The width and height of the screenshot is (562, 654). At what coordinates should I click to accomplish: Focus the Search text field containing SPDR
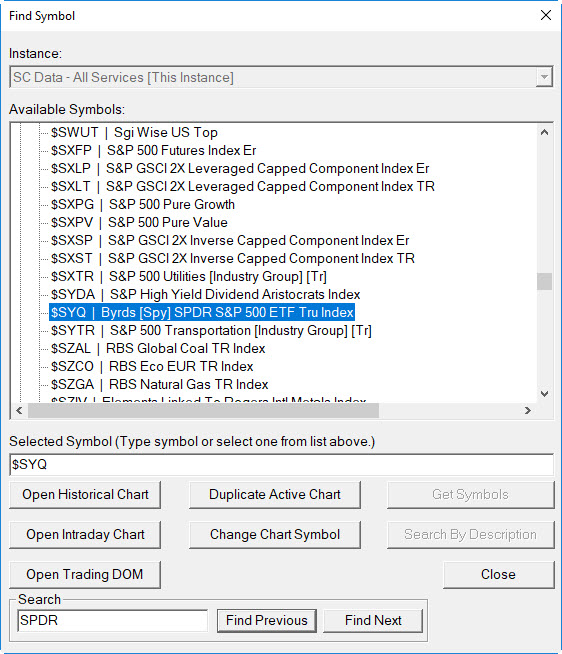(112, 621)
